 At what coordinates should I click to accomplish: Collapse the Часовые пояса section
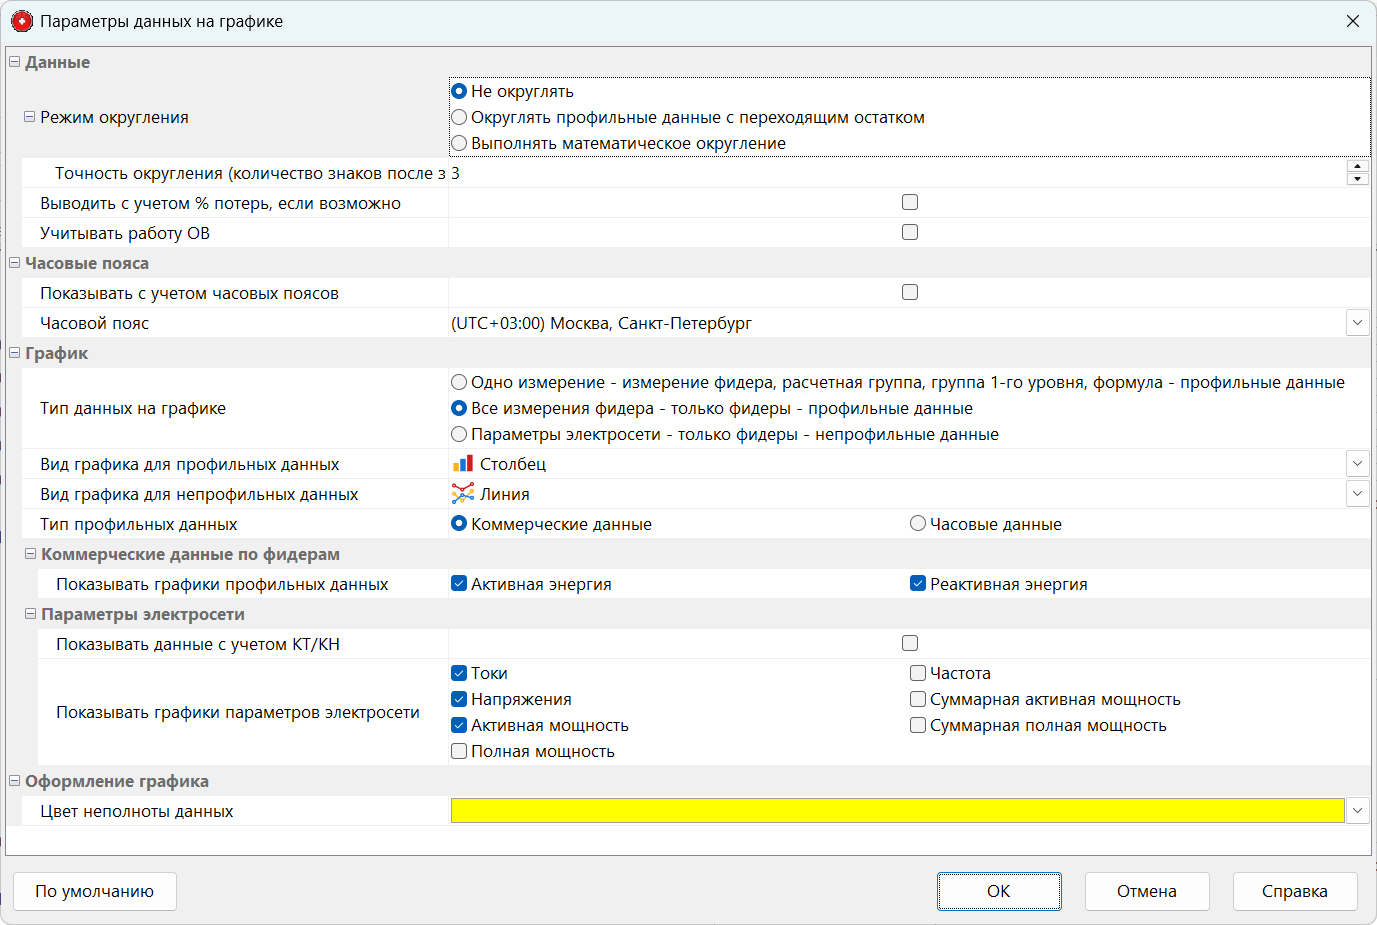click(14, 263)
